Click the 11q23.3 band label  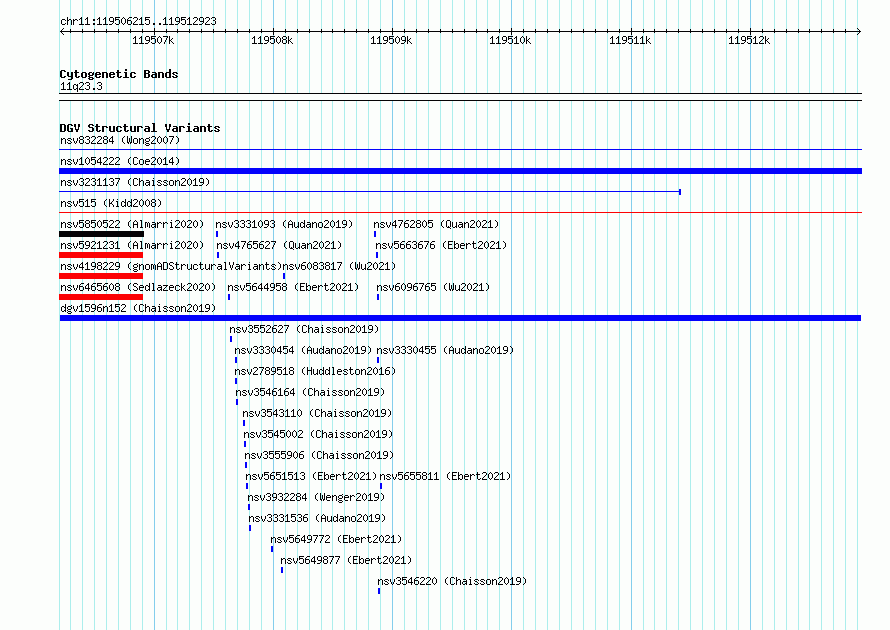81,86
